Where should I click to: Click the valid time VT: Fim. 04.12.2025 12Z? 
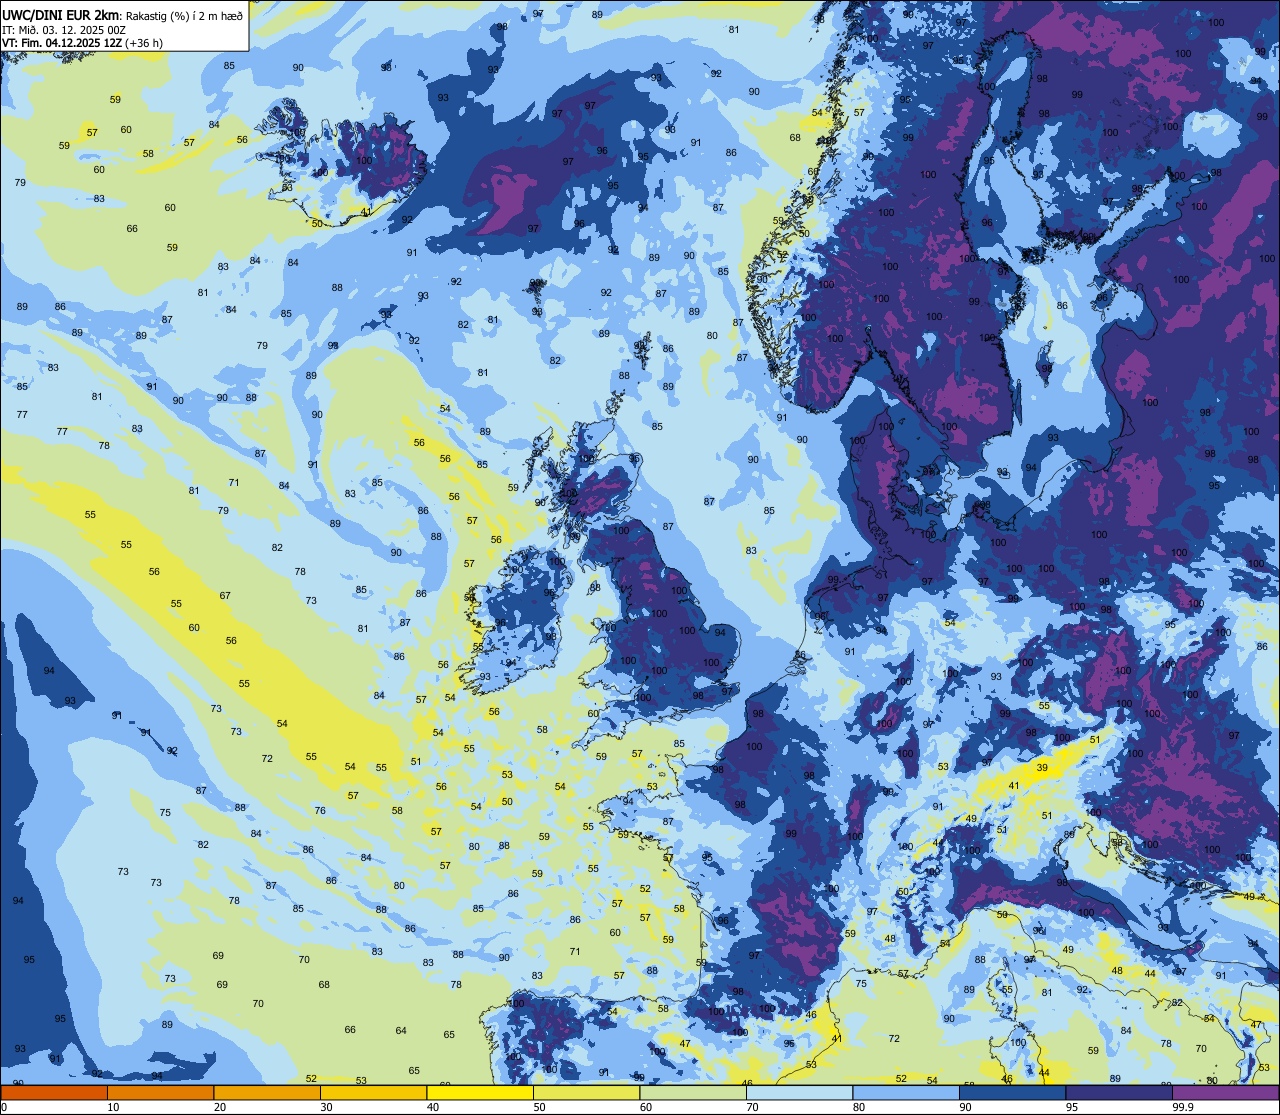pyautogui.click(x=62, y=43)
